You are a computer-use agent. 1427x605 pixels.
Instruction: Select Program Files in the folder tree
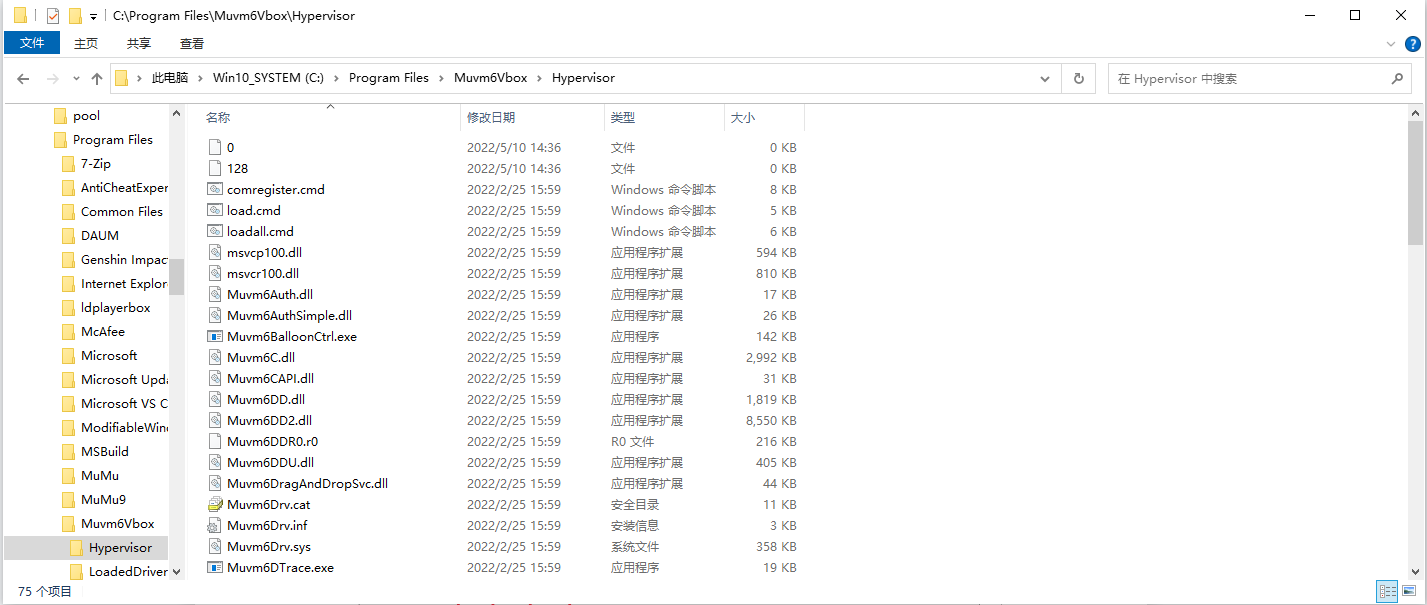coord(113,140)
